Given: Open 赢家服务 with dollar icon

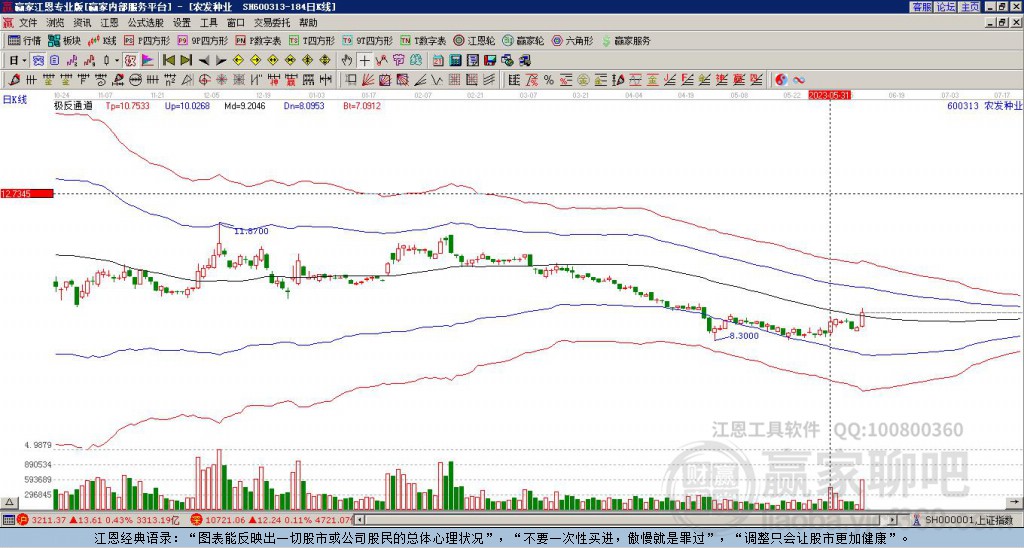Looking at the screenshot, I should [626, 40].
